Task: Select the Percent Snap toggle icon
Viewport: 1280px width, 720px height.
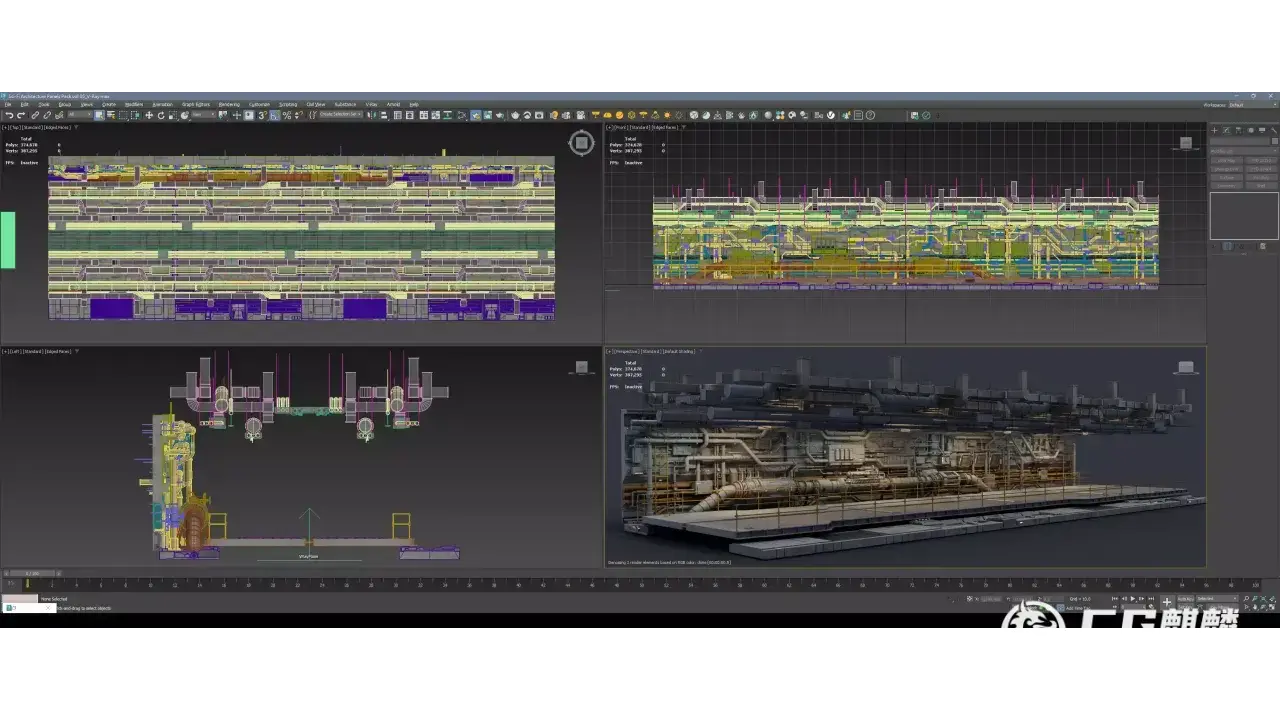Action: 287,116
